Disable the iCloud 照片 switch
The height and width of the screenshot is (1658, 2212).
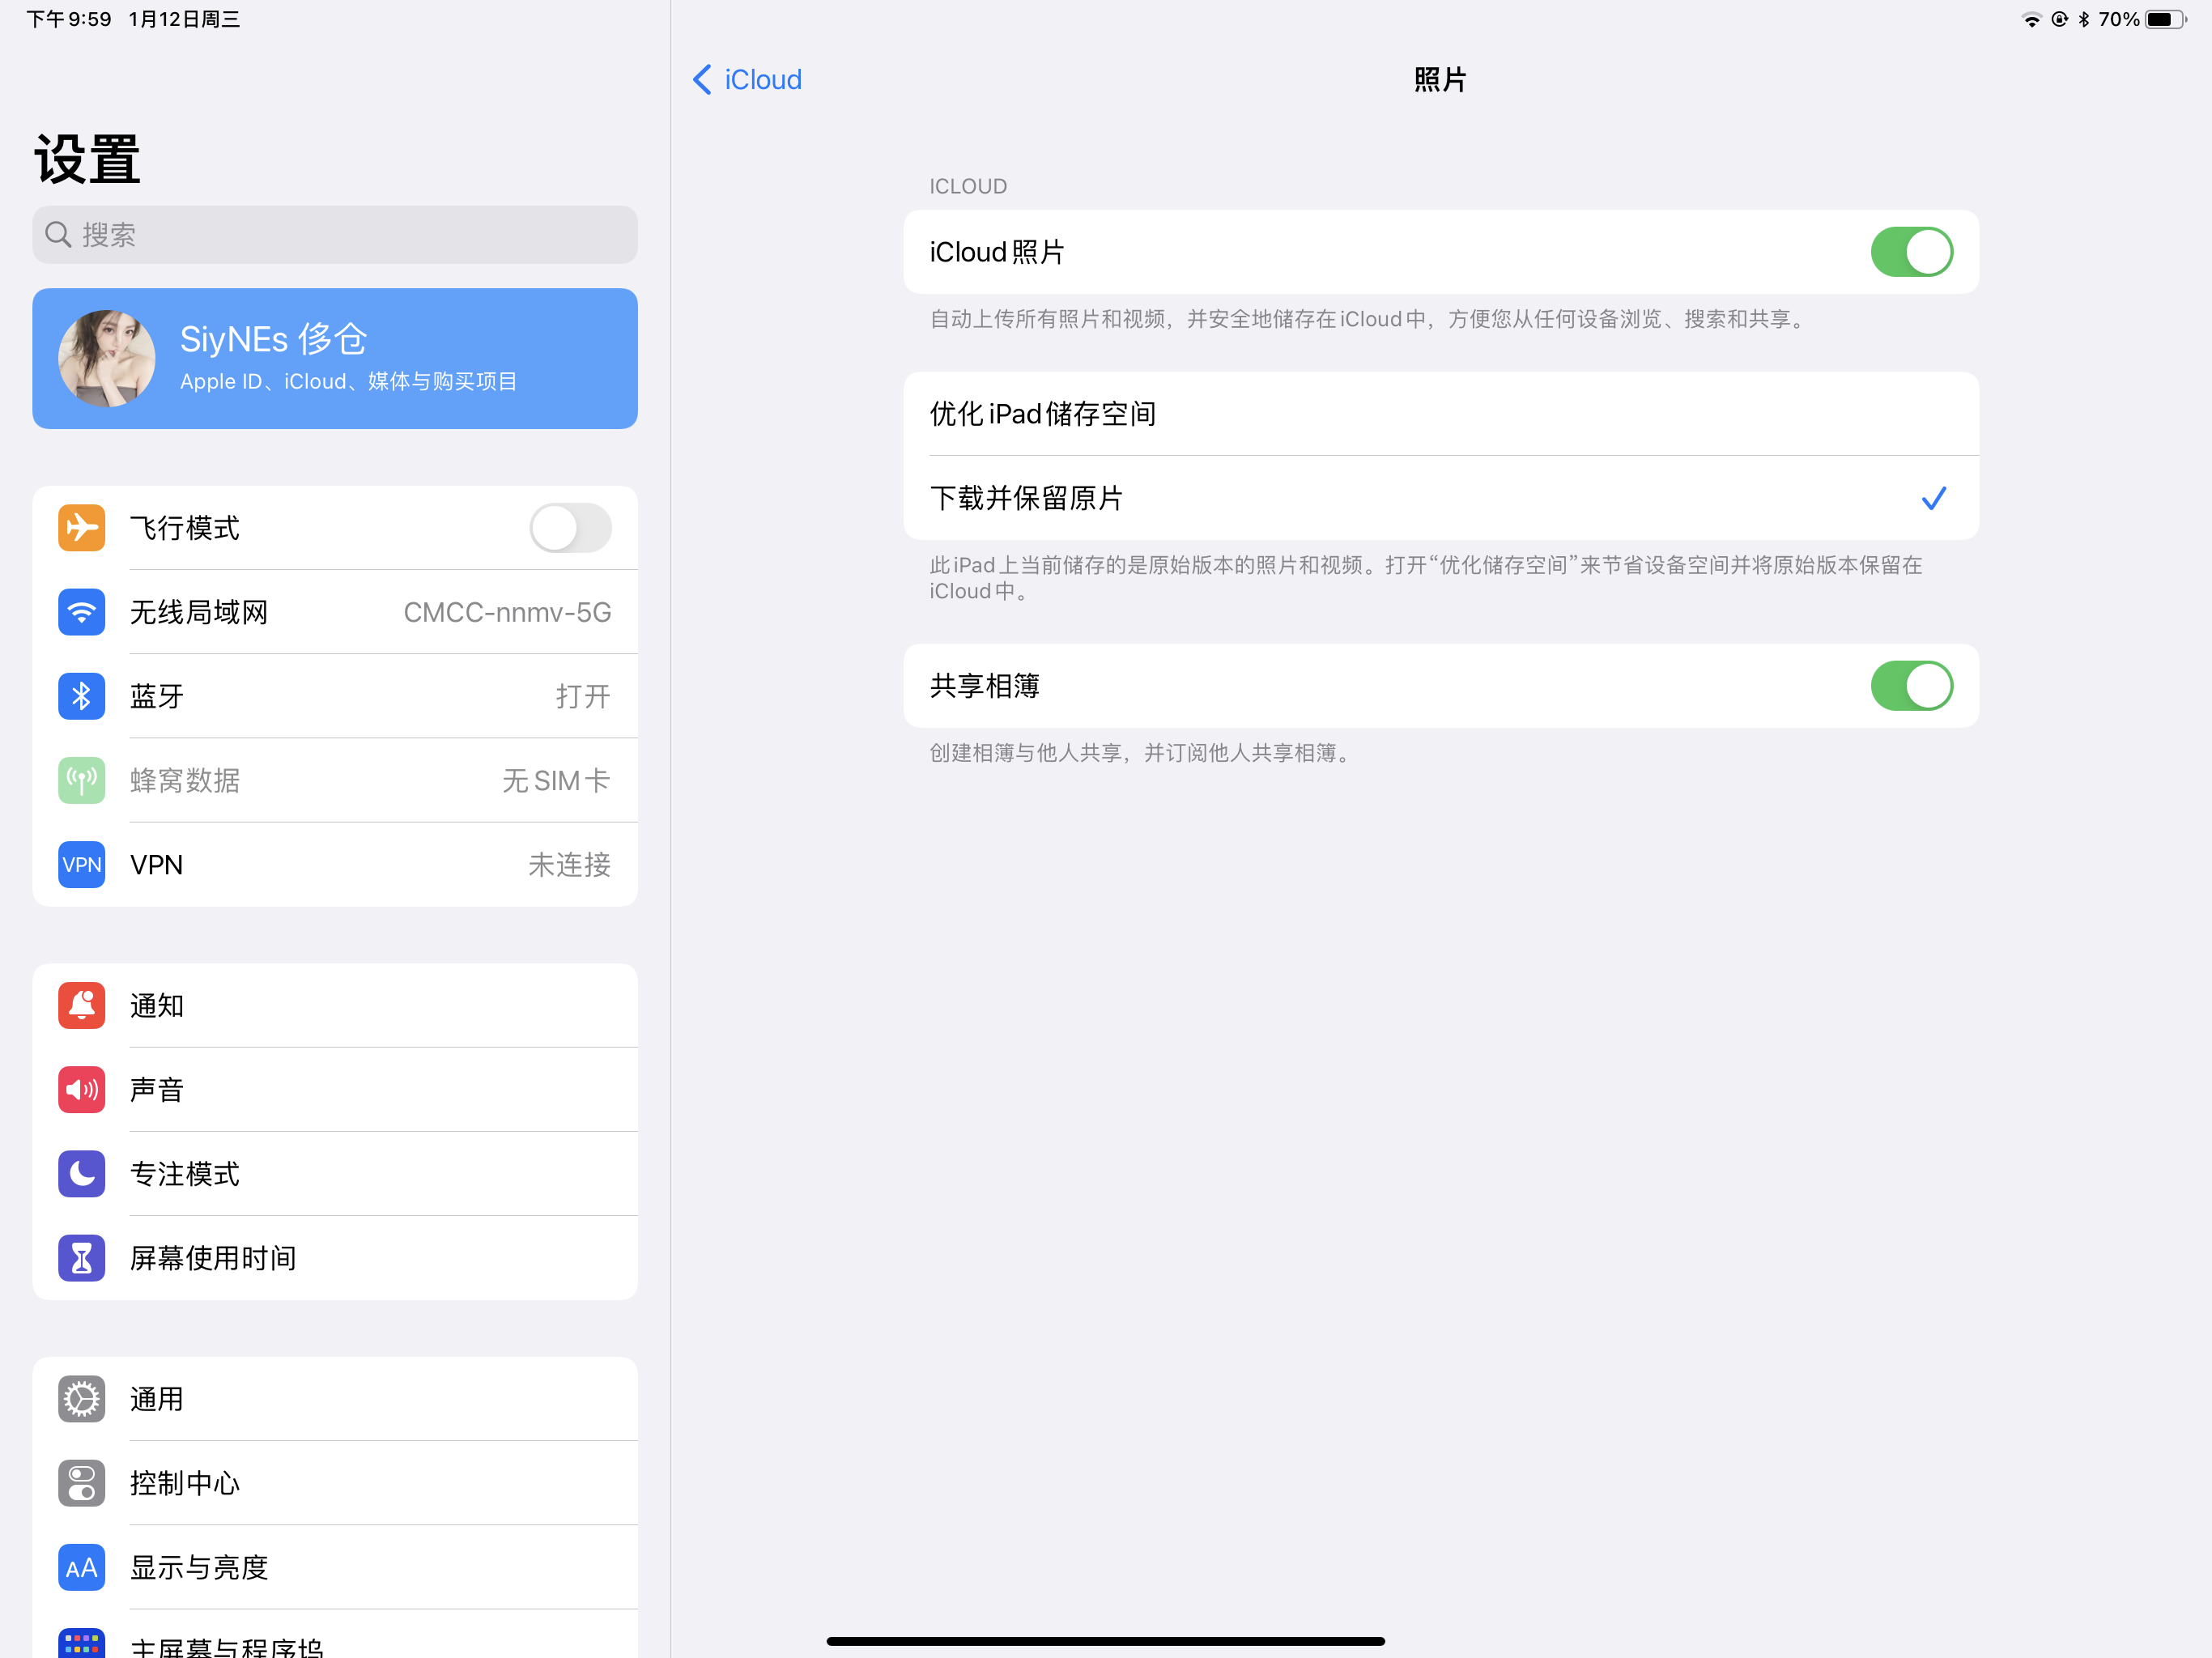coord(1910,252)
